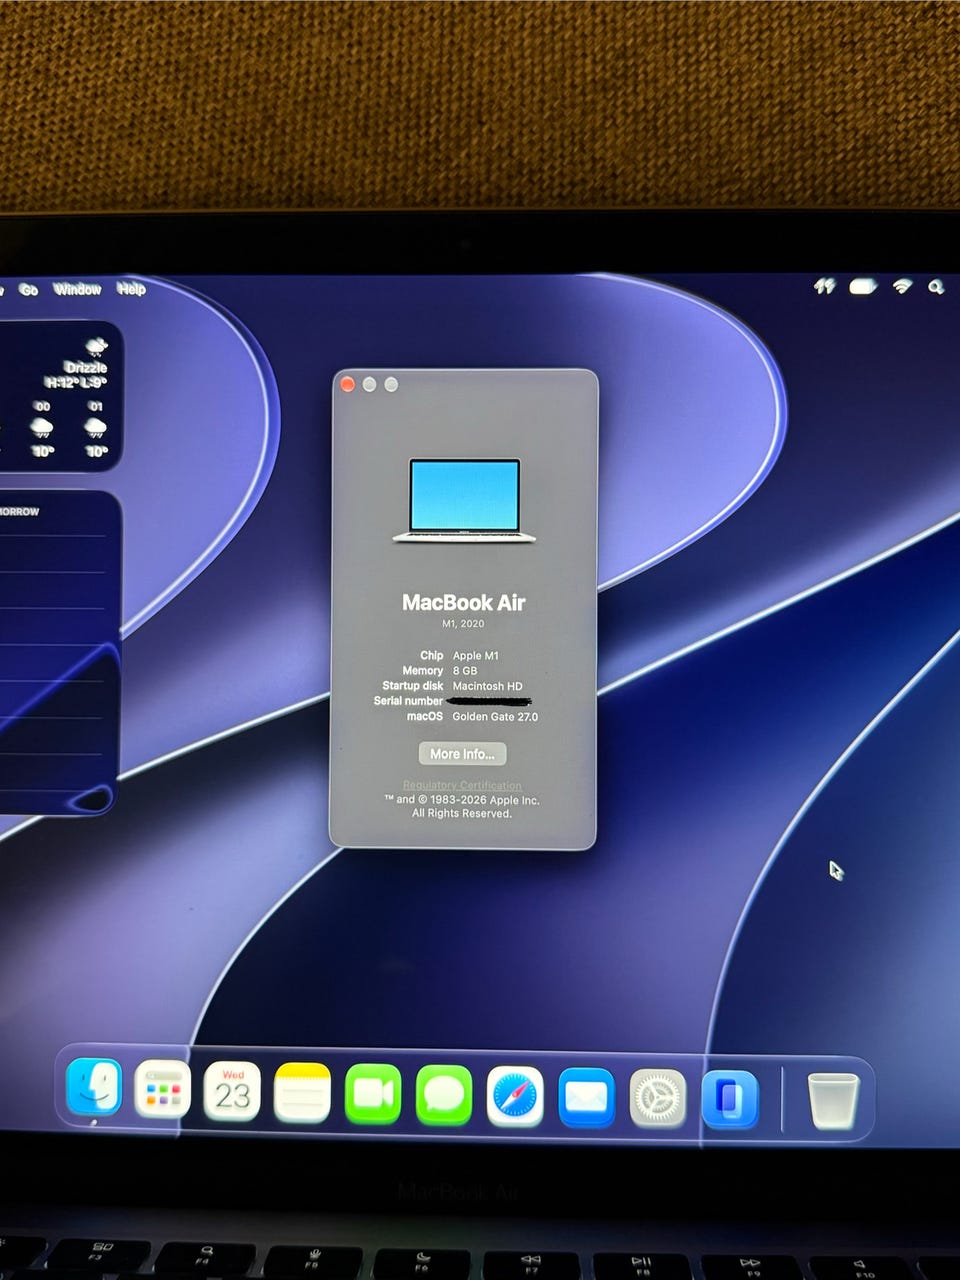Open the Notes app in Dock
The image size is (960, 1280).
302,1093
